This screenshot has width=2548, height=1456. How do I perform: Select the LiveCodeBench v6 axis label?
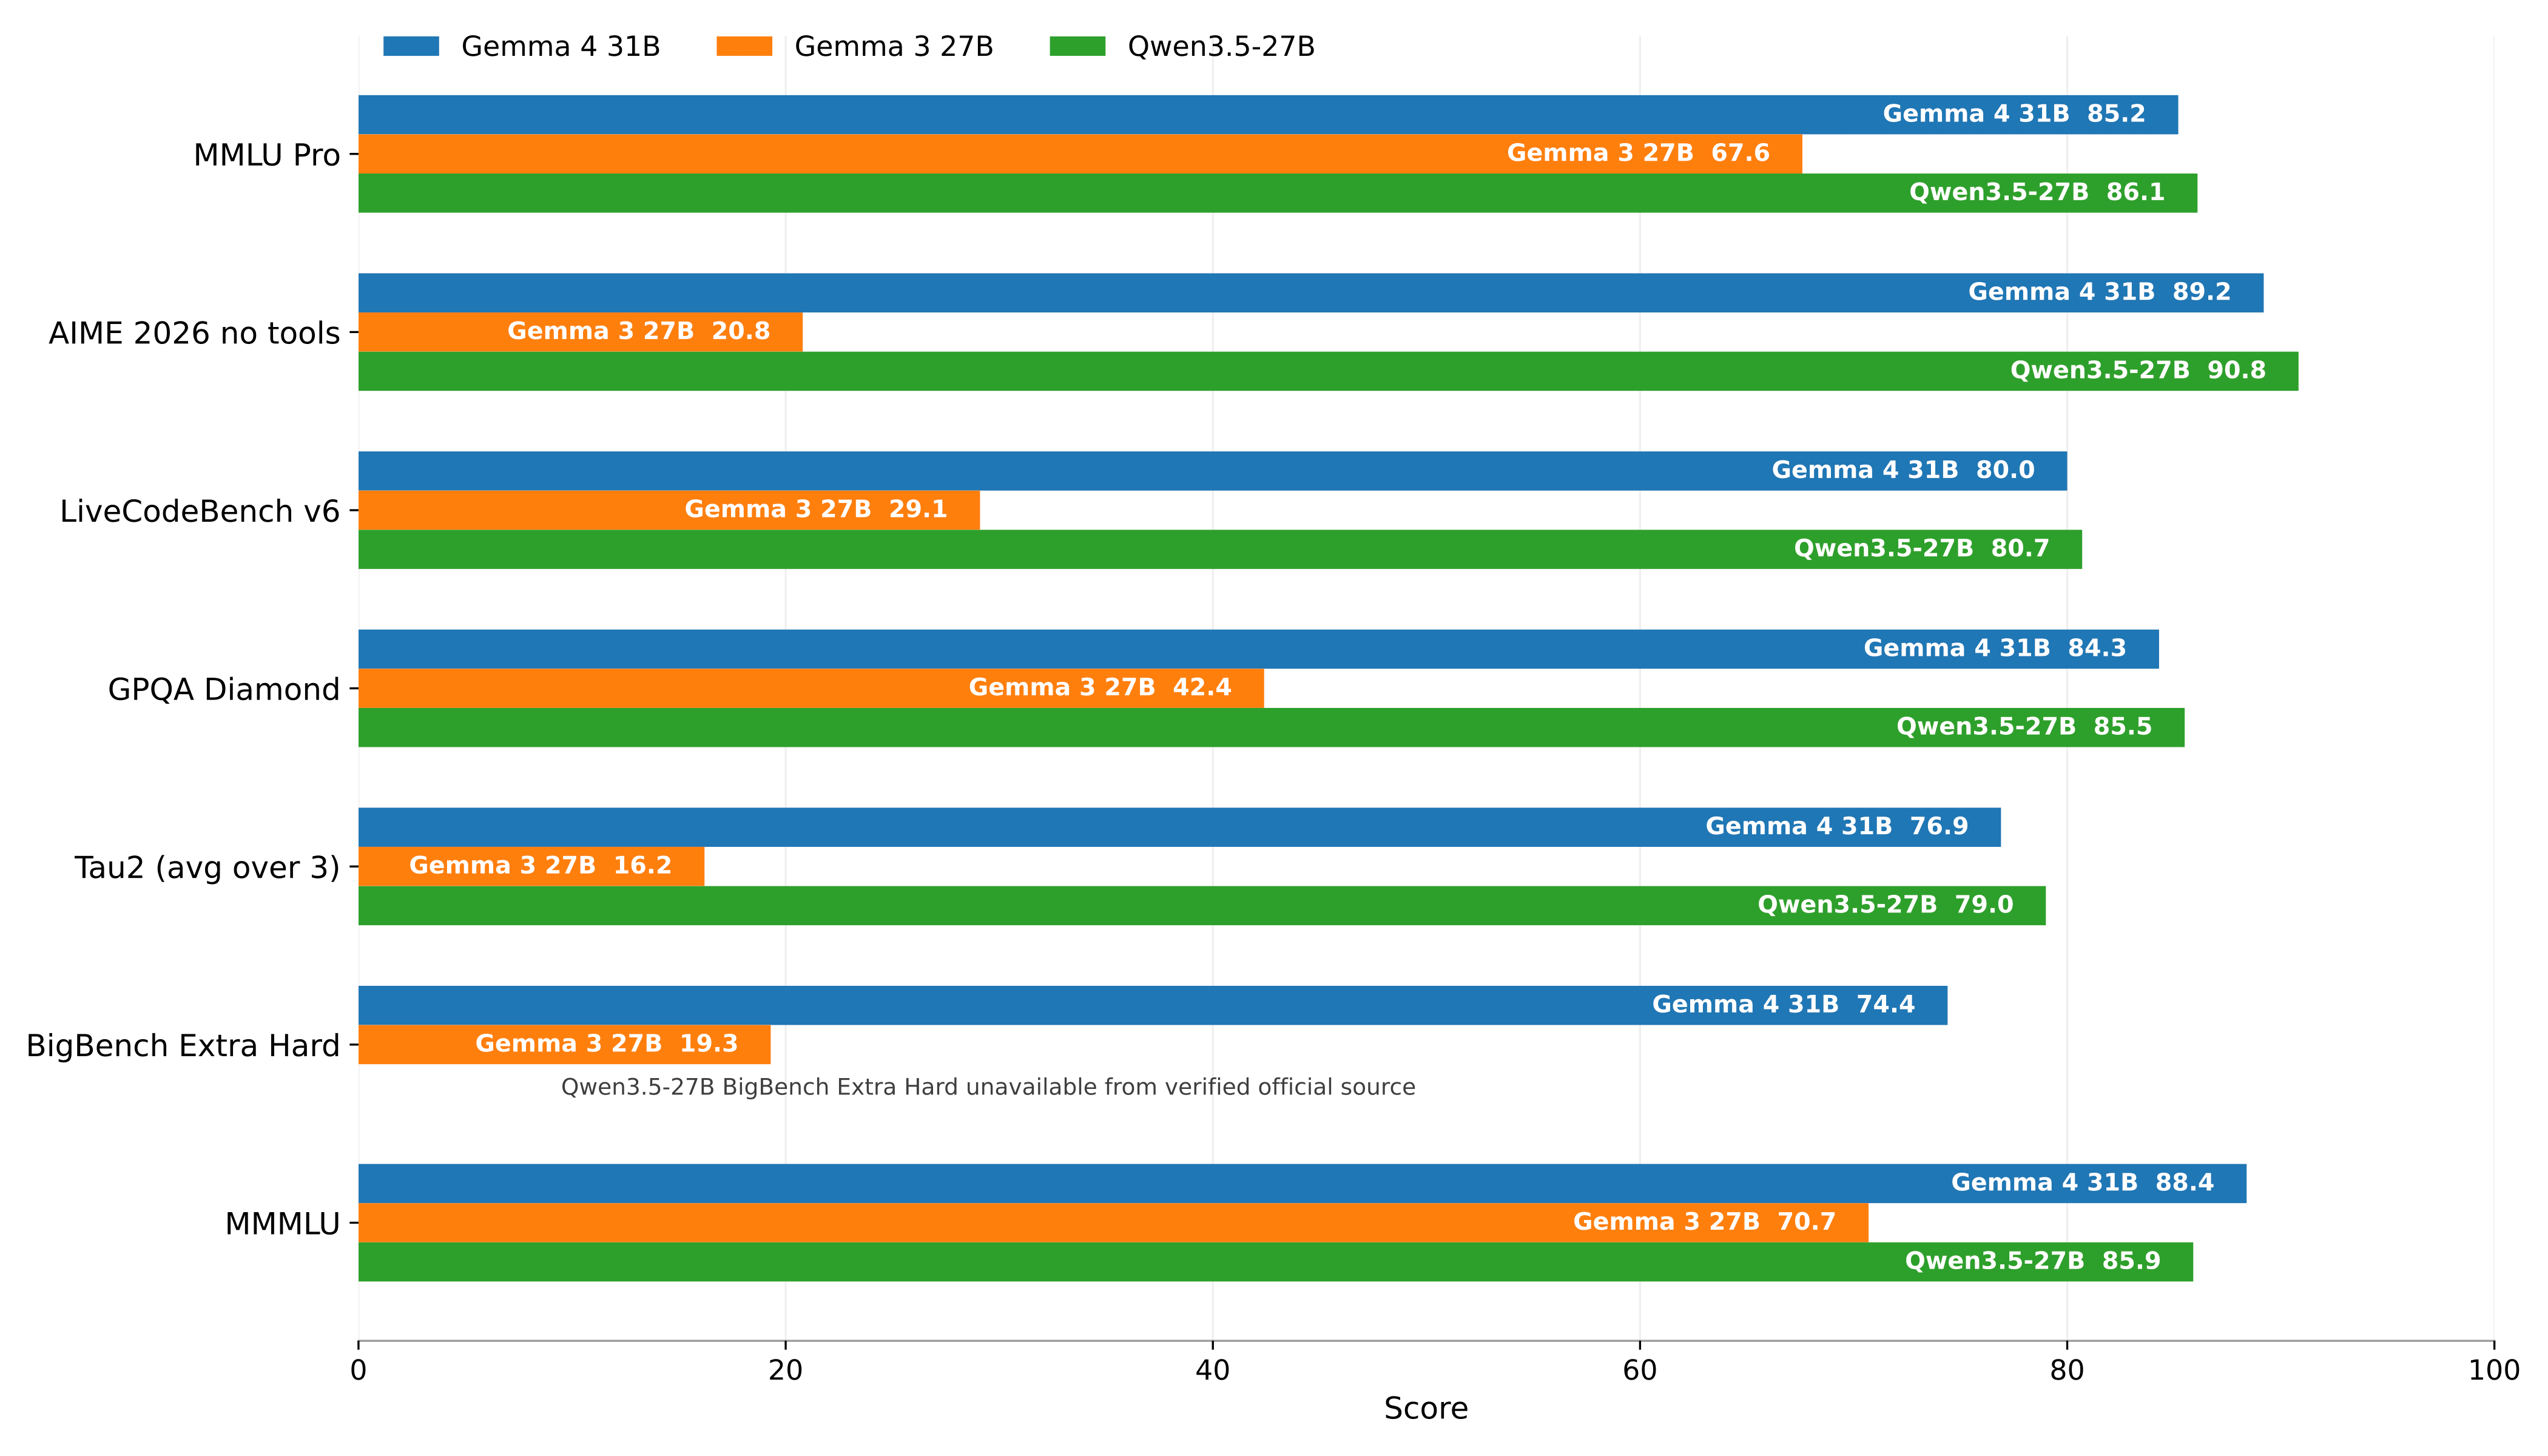click(200, 511)
